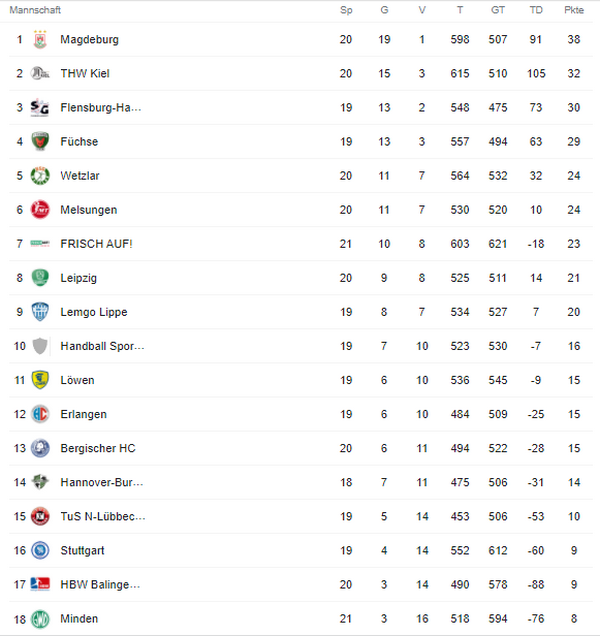
Task: Click the Lemgo Lippe striped logo
Action: pos(40,312)
